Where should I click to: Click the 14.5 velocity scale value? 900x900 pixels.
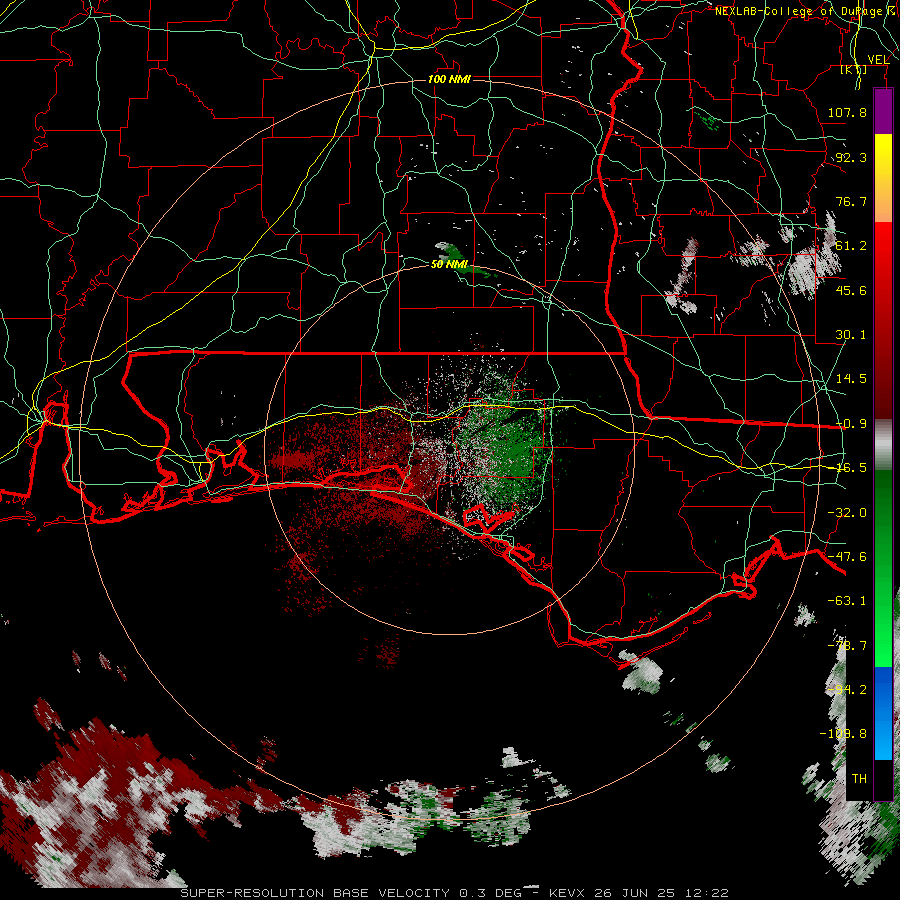point(851,379)
